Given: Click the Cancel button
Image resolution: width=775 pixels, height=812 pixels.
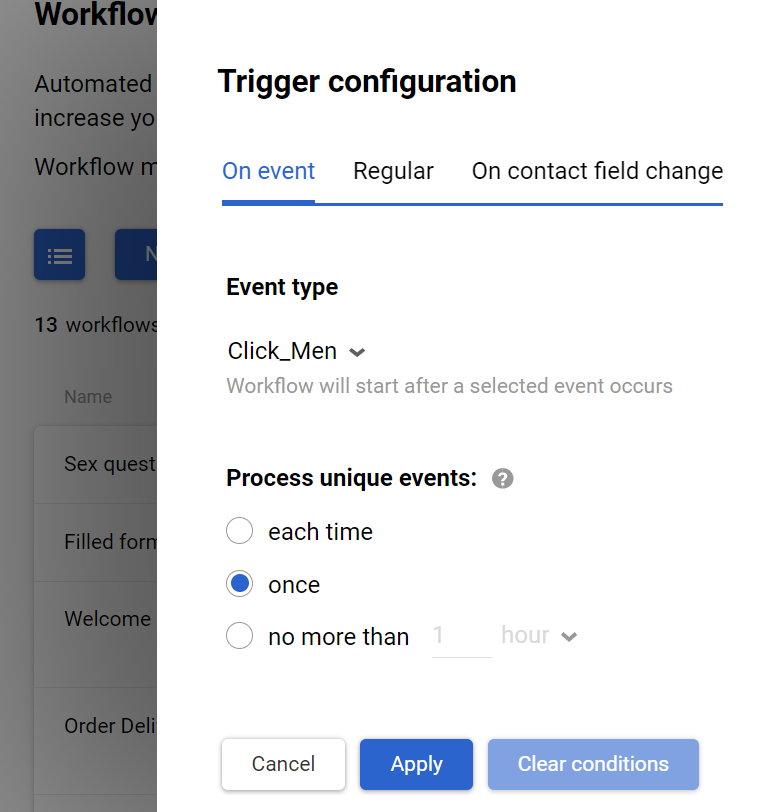Looking at the screenshot, I should point(283,764).
